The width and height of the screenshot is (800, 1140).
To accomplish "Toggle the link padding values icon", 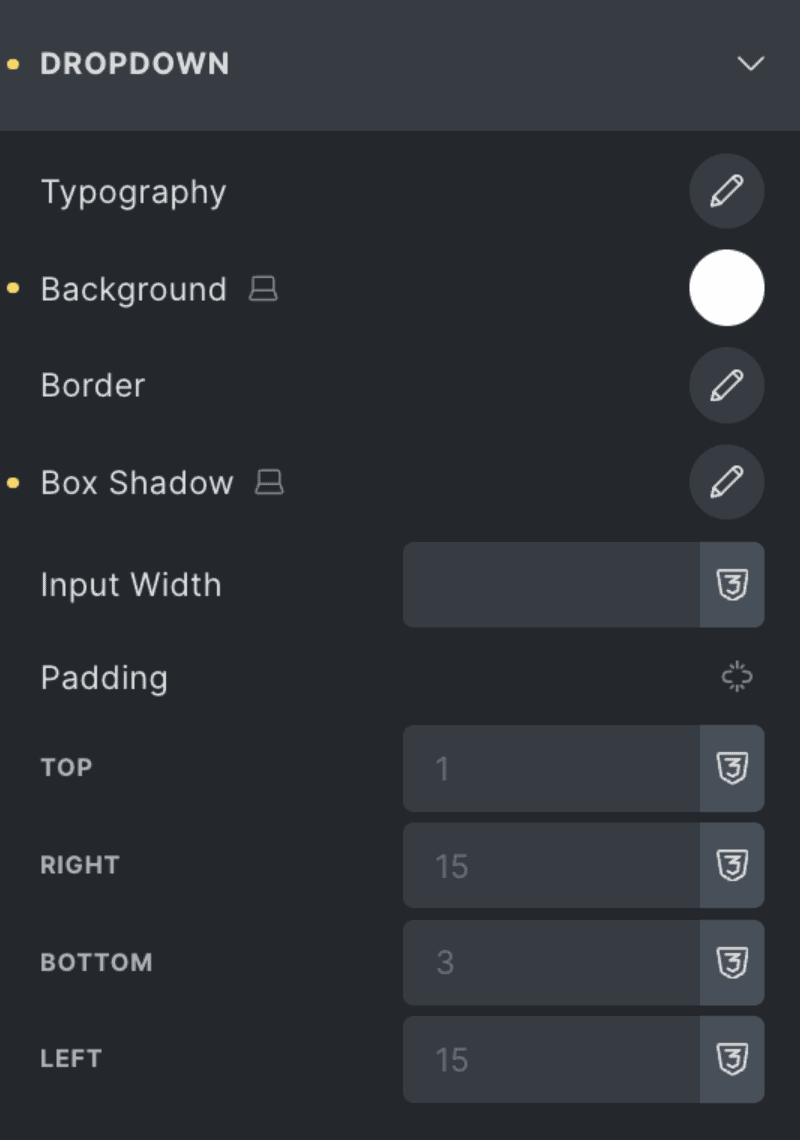I will point(735,677).
